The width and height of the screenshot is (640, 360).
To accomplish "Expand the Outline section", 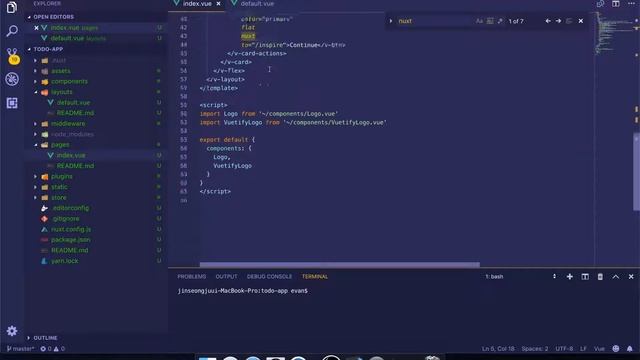I will [45, 338].
